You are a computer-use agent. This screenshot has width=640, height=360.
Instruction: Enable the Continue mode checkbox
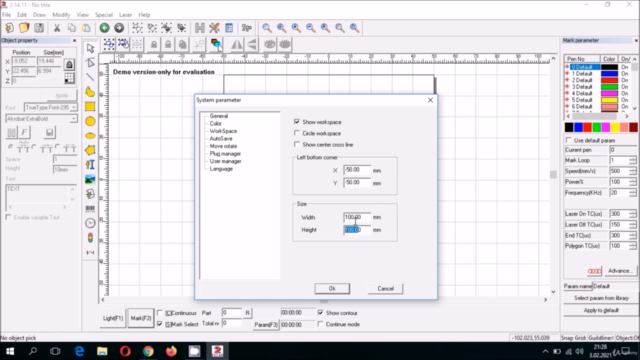click(x=320, y=324)
